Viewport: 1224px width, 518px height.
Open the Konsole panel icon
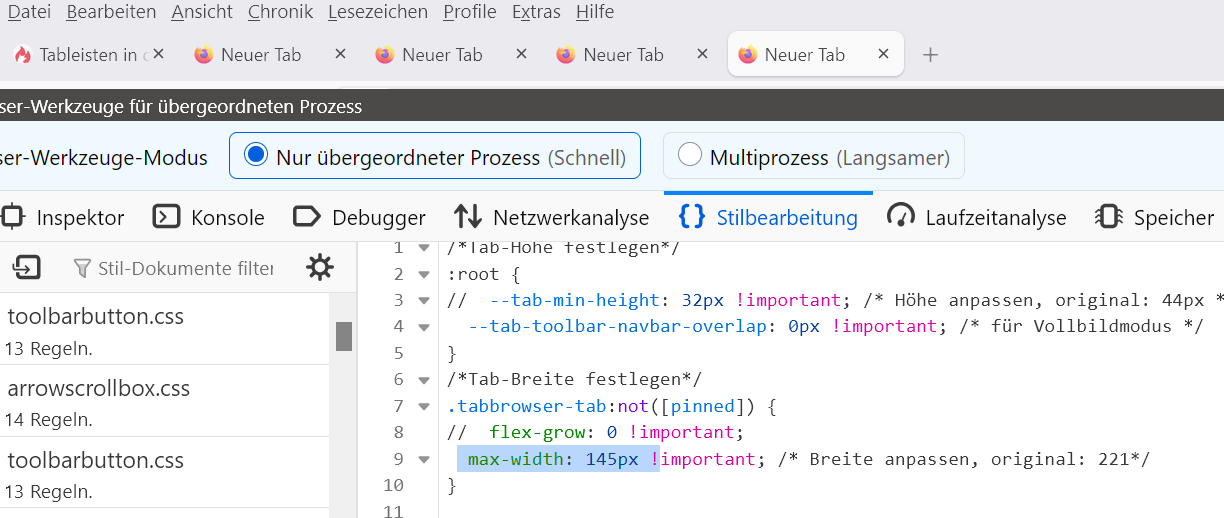click(166, 217)
